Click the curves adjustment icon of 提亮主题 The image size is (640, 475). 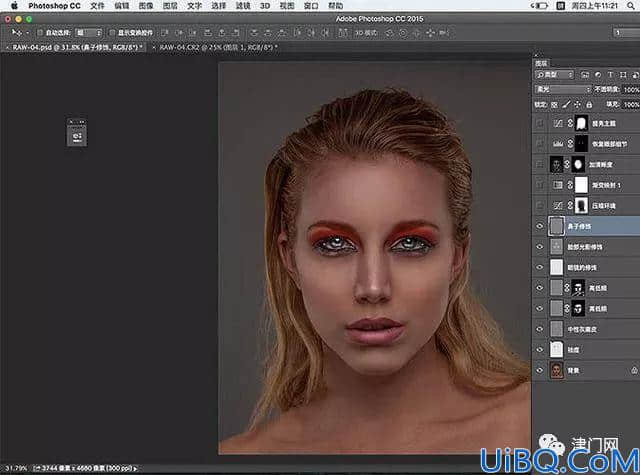[558, 123]
